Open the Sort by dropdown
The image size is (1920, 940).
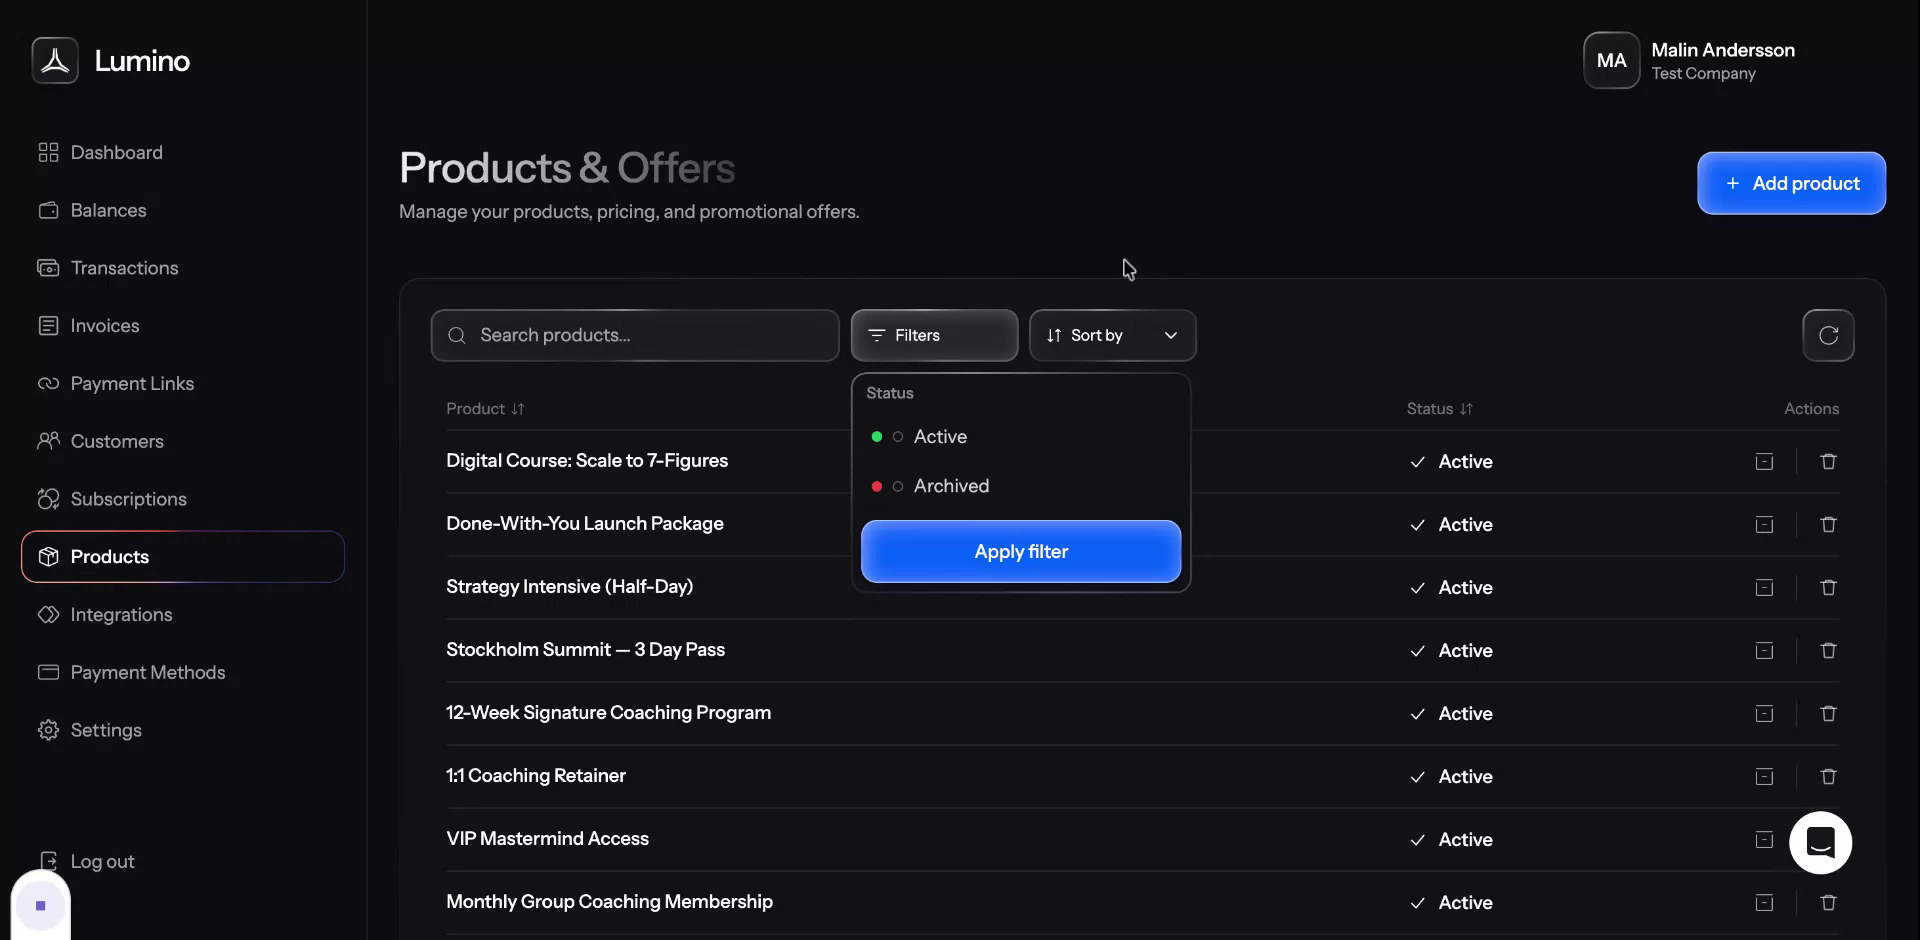click(1112, 336)
